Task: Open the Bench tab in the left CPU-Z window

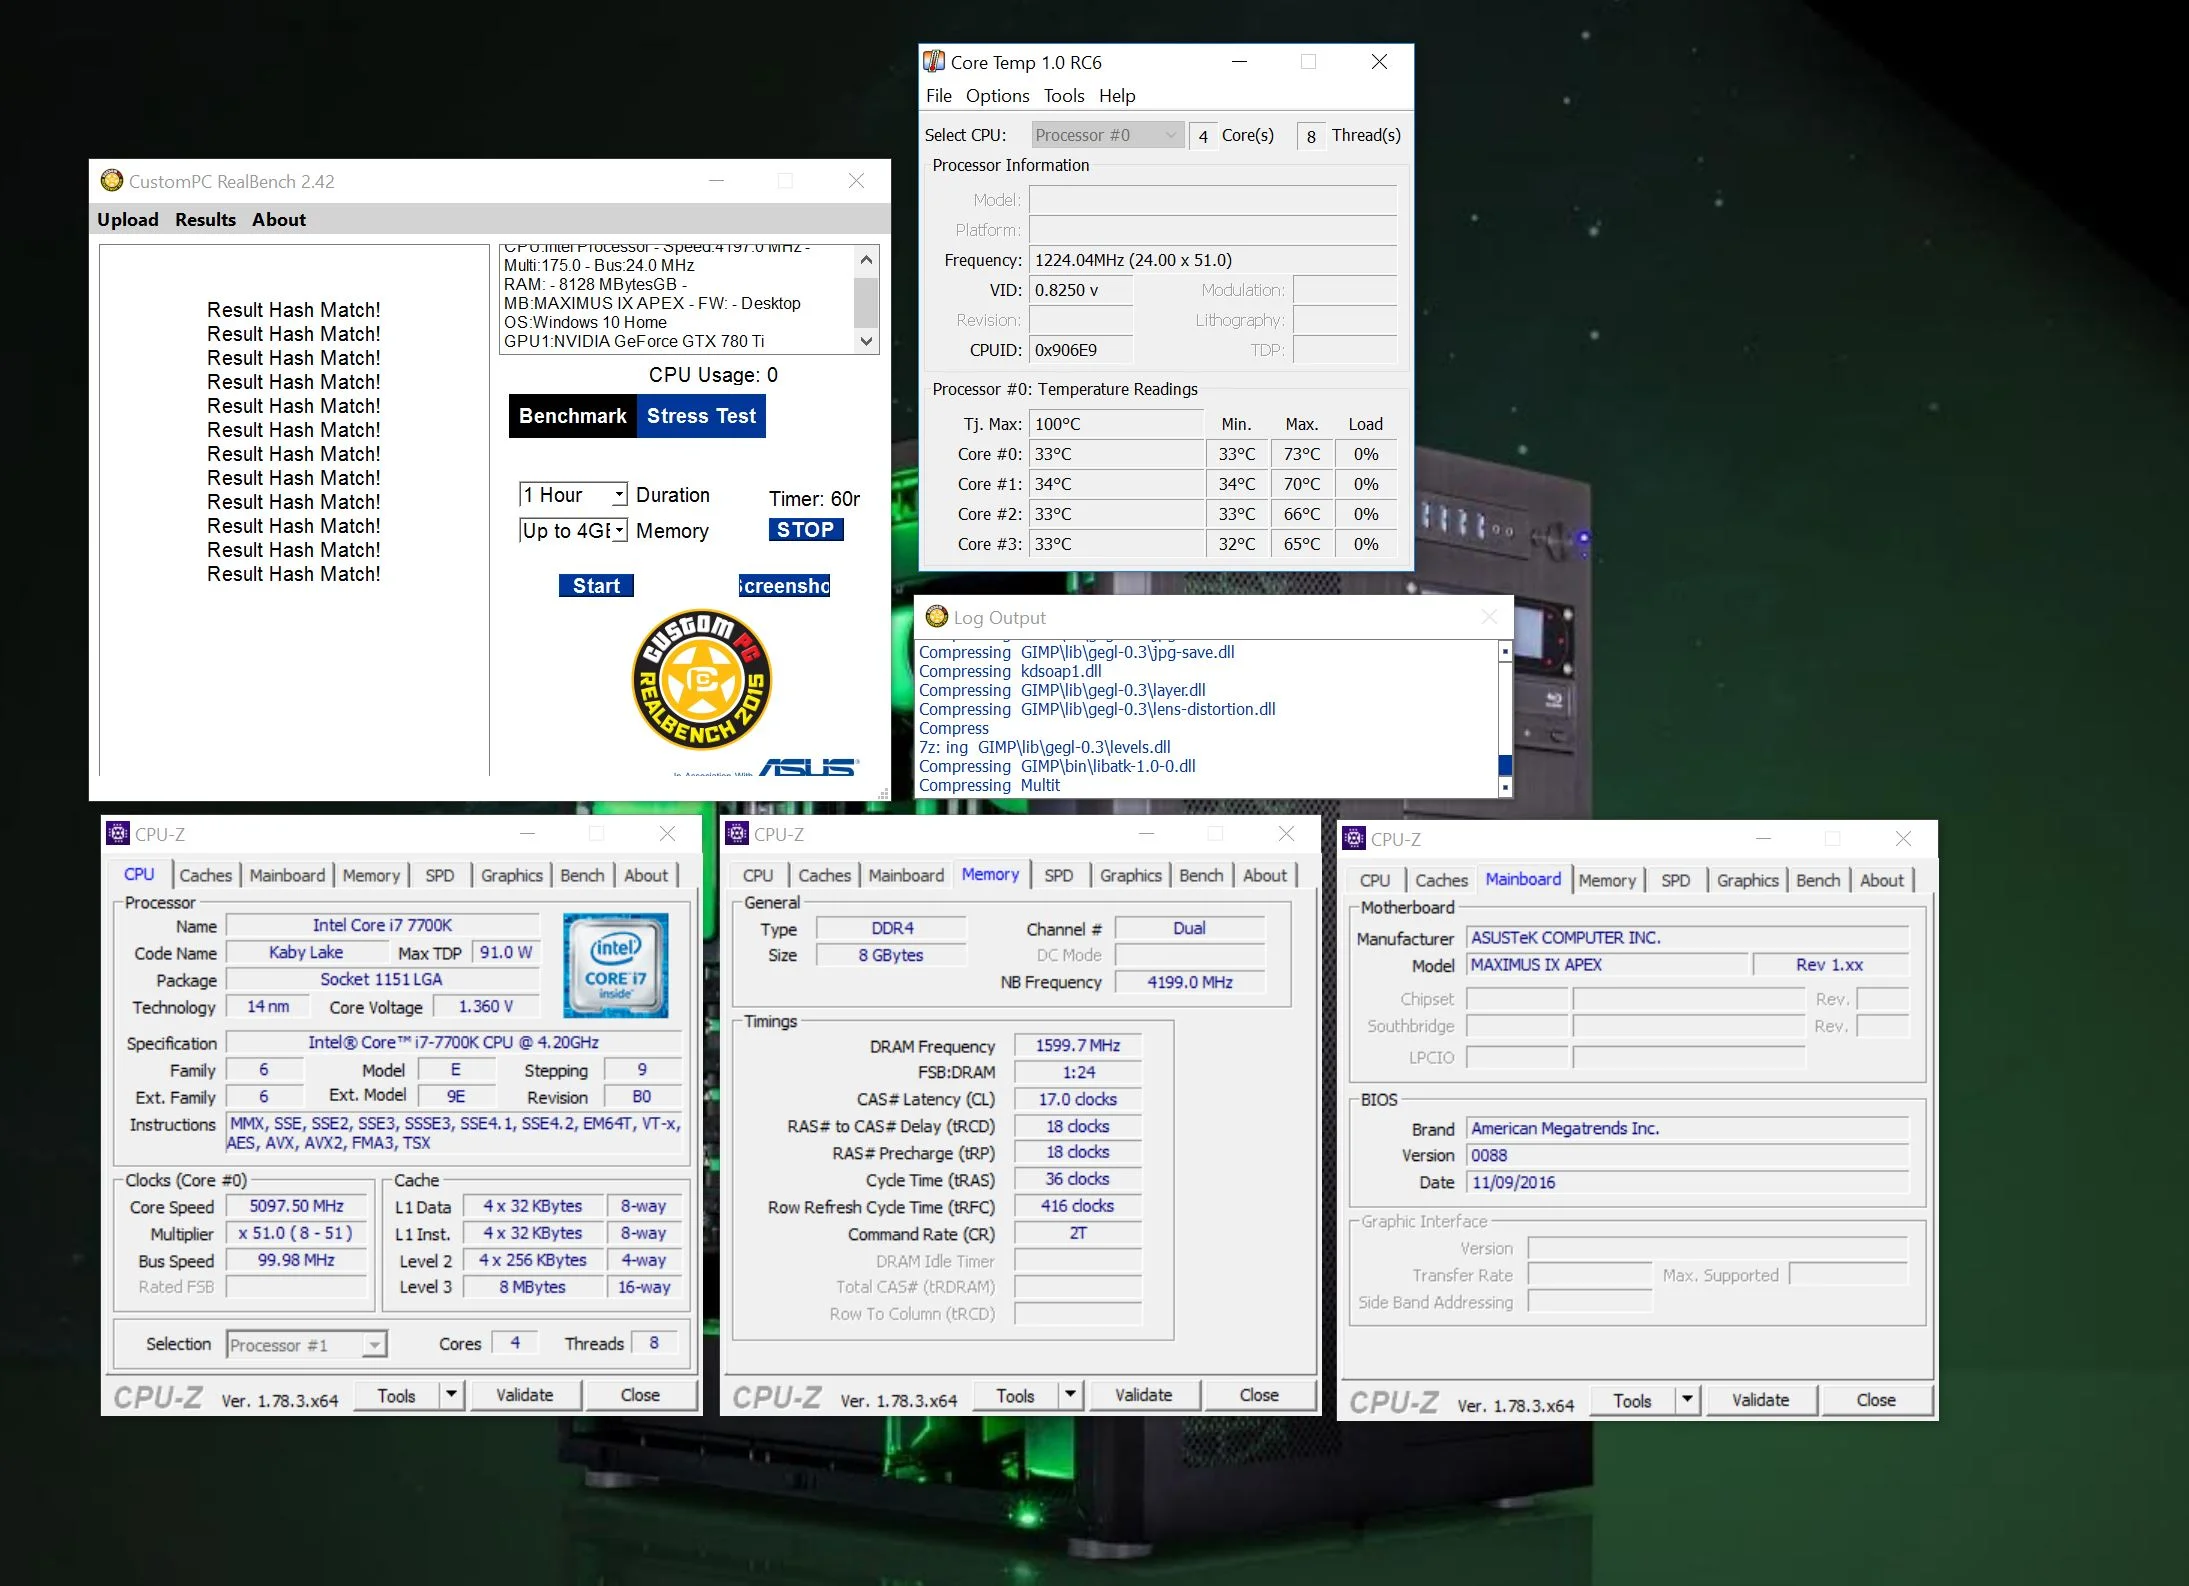Action: [x=582, y=875]
